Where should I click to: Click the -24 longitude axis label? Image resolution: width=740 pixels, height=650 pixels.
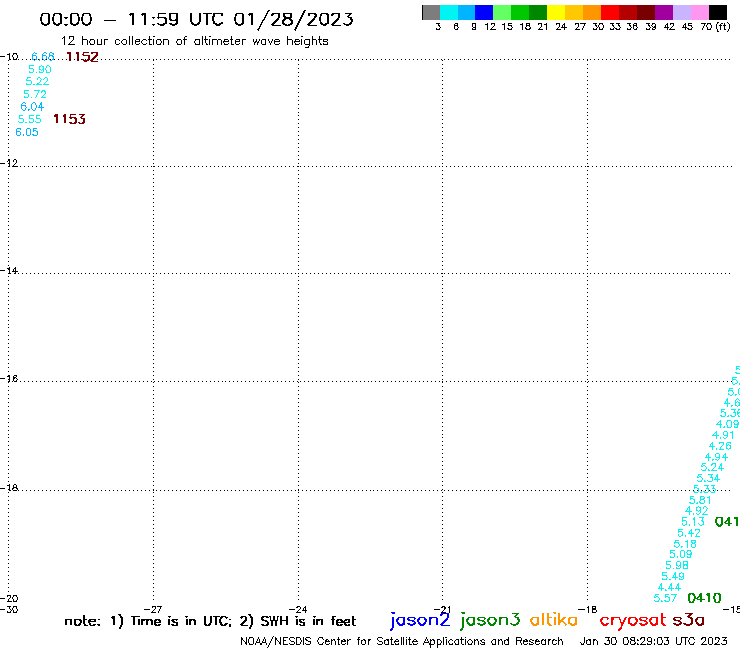tap(298, 610)
